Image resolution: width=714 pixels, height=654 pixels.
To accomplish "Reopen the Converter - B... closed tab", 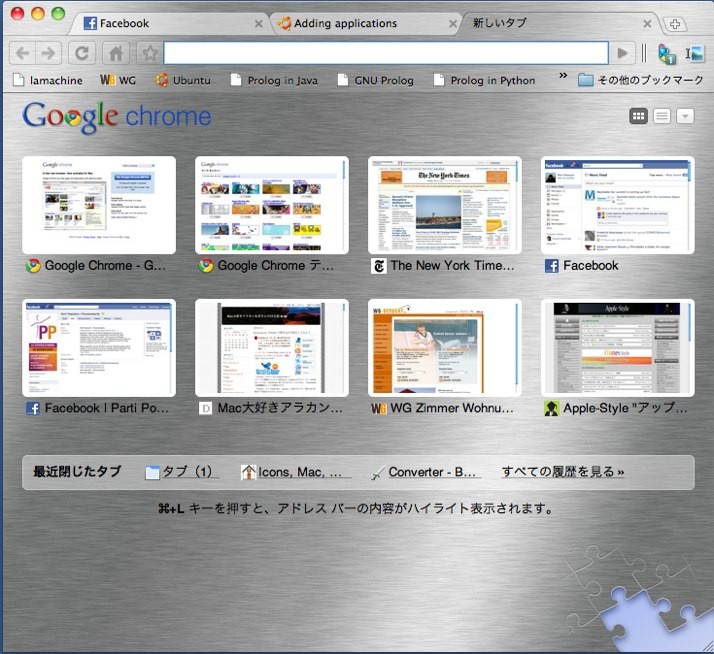I will [x=426, y=472].
